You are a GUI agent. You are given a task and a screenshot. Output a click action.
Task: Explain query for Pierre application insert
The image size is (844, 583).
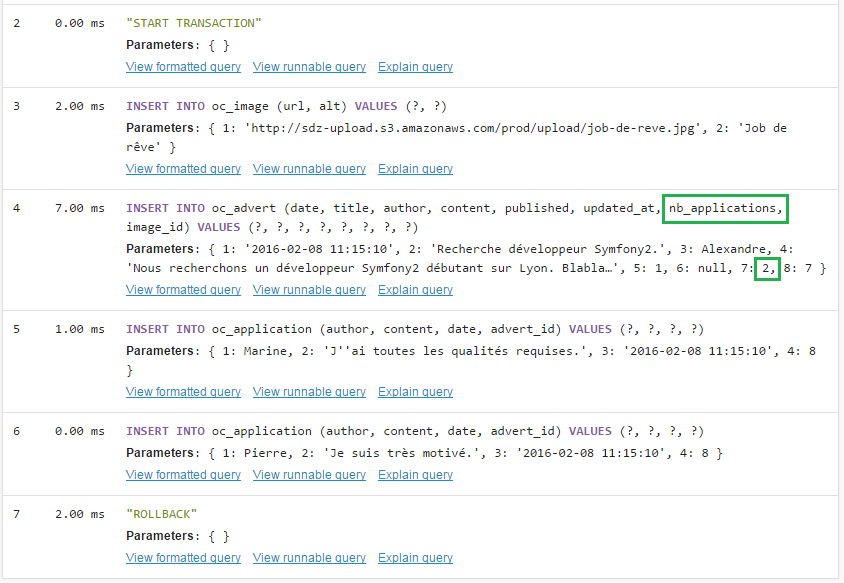(415, 474)
